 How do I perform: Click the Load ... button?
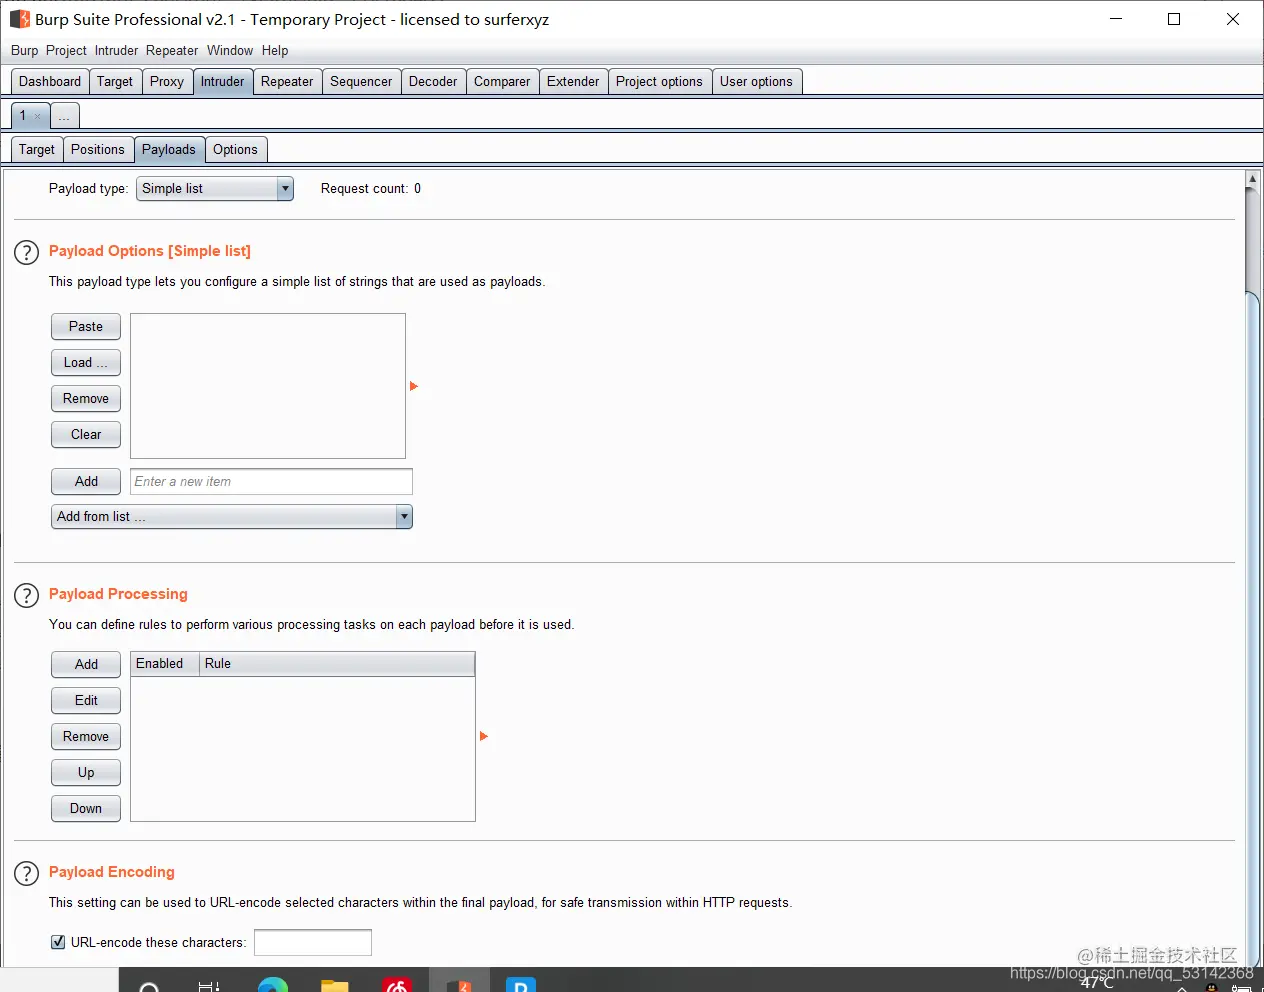point(86,363)
